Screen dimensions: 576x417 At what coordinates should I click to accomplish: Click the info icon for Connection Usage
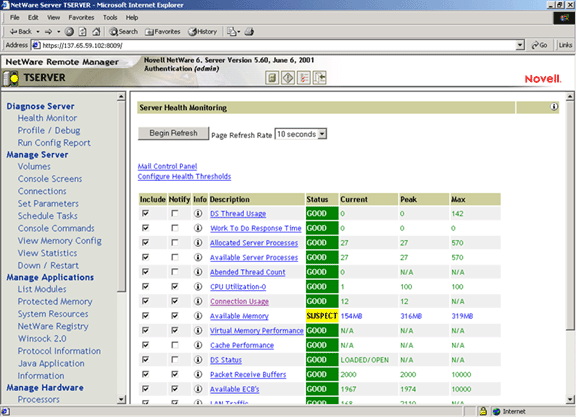click(x=198, y=301)
